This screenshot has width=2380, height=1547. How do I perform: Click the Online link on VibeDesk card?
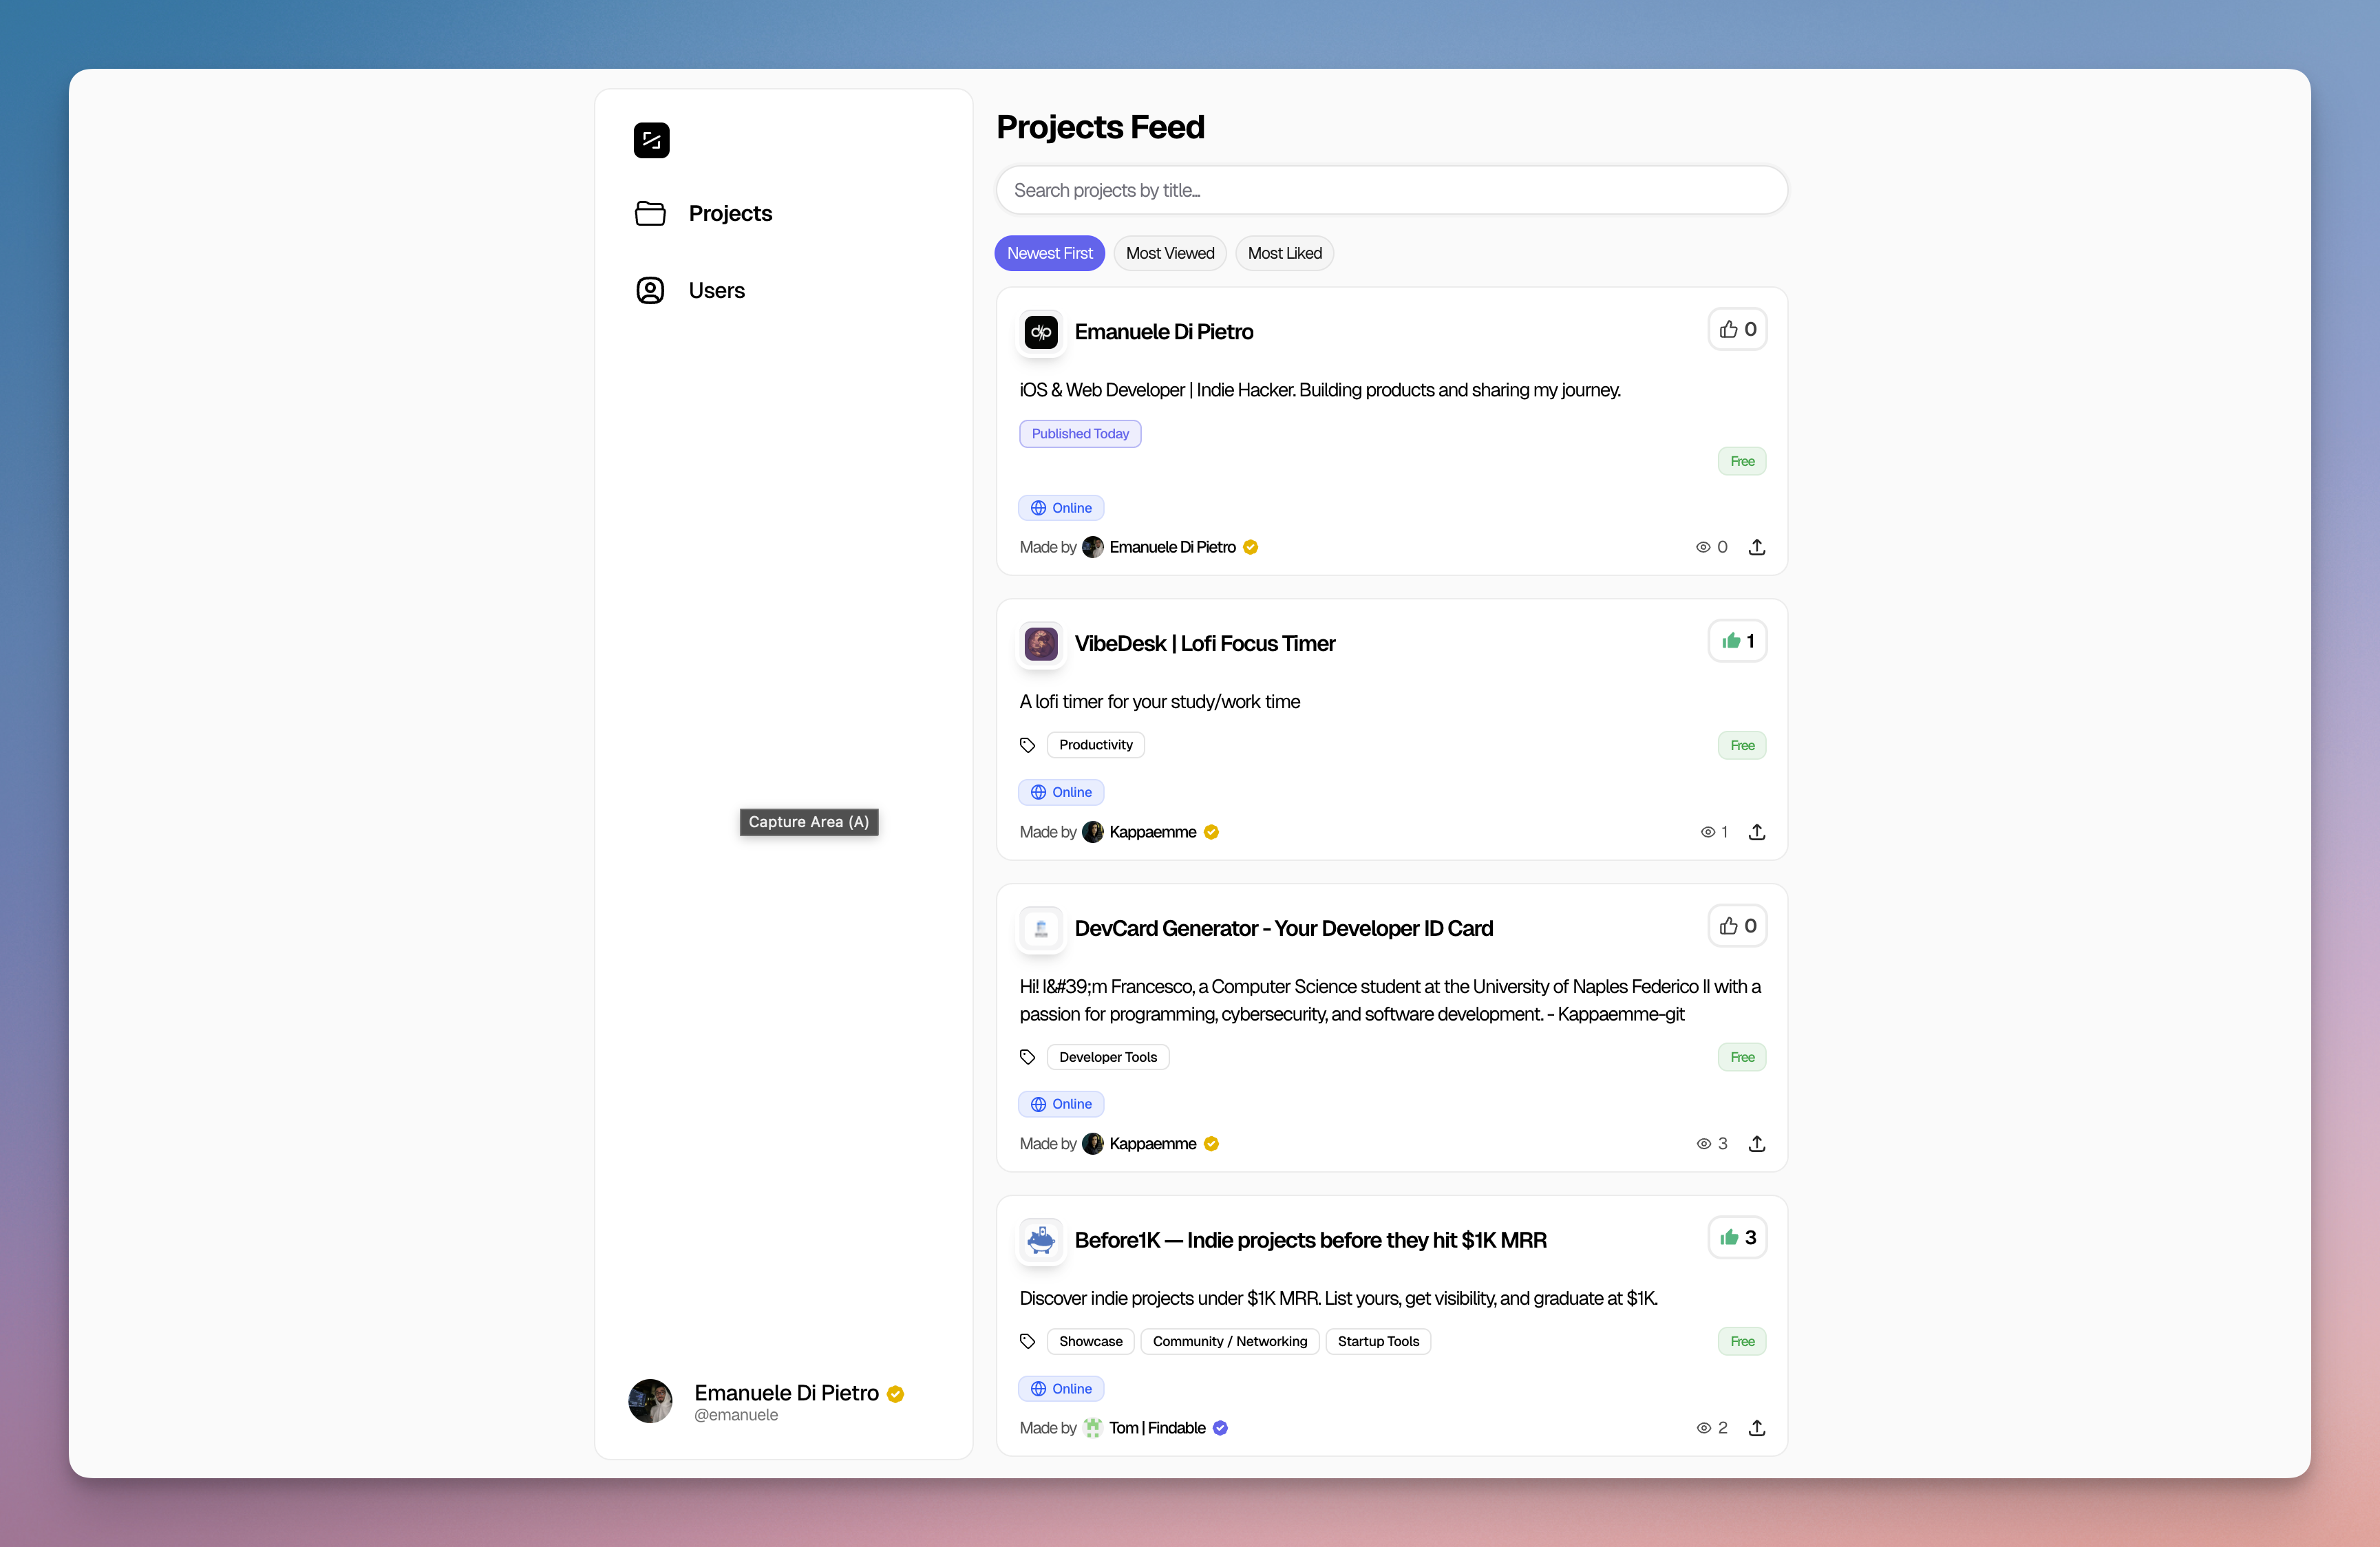point(1061,791)
